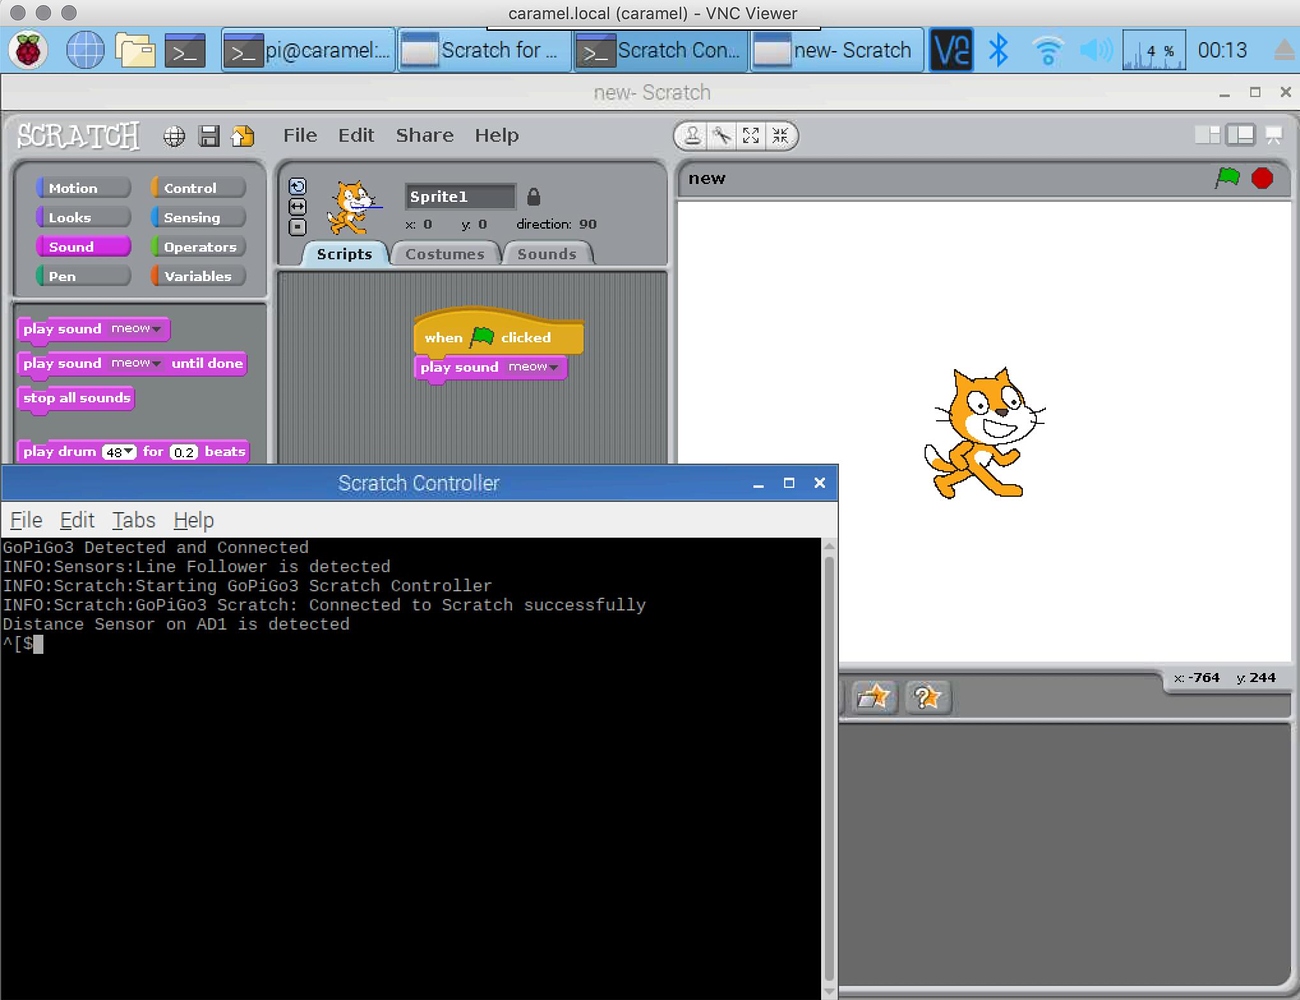1300x1000 pixels.
Task: Enable only left-right sprite rotation
Action: coord(296,206)
